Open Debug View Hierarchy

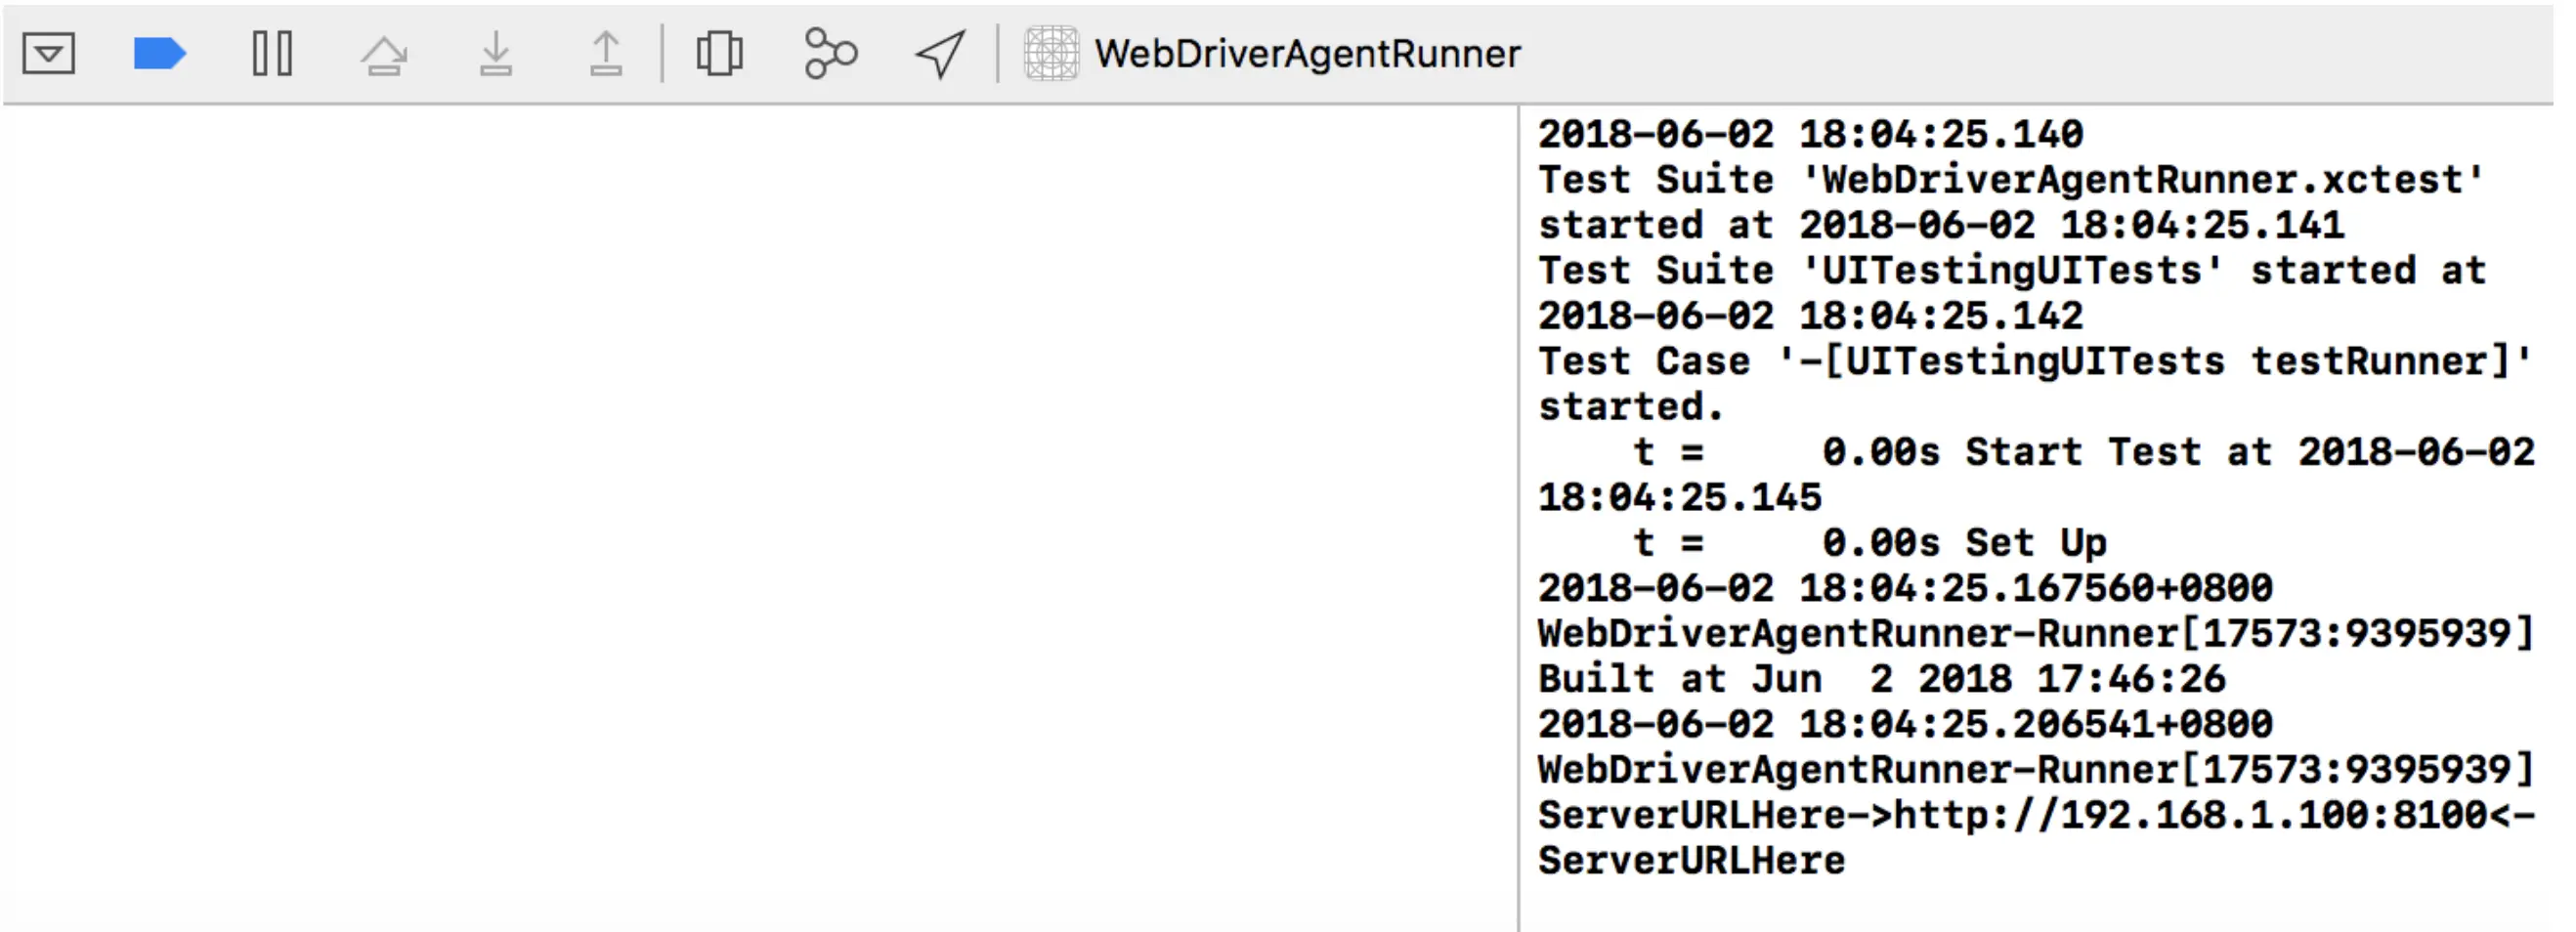pos(719,54)
